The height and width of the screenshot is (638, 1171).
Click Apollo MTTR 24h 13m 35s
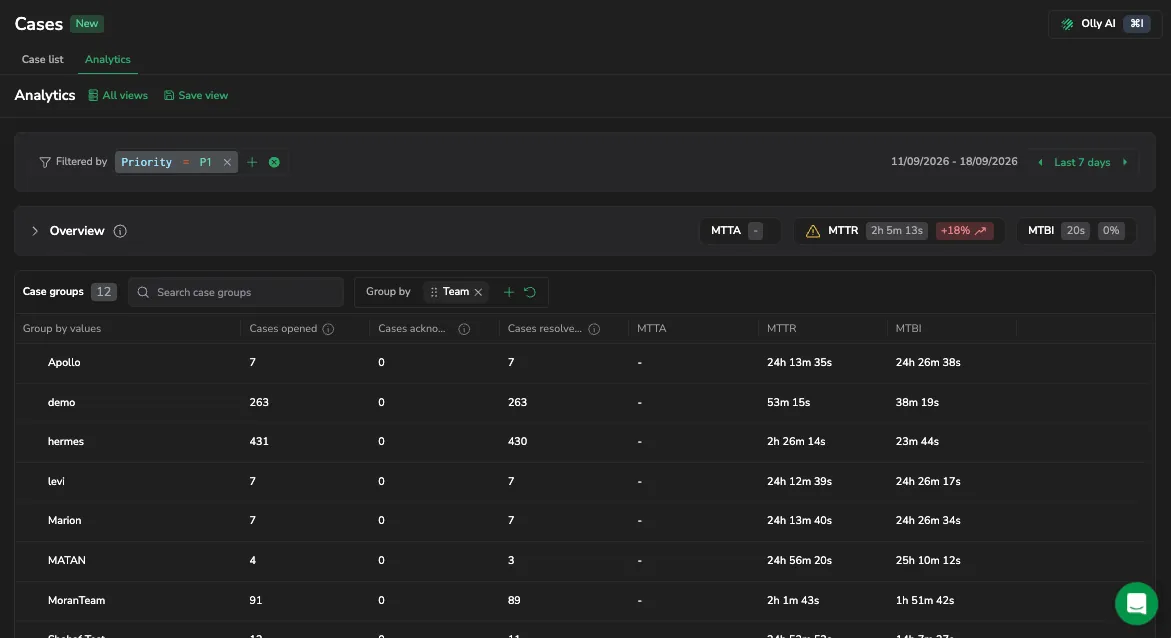(799, 362)
